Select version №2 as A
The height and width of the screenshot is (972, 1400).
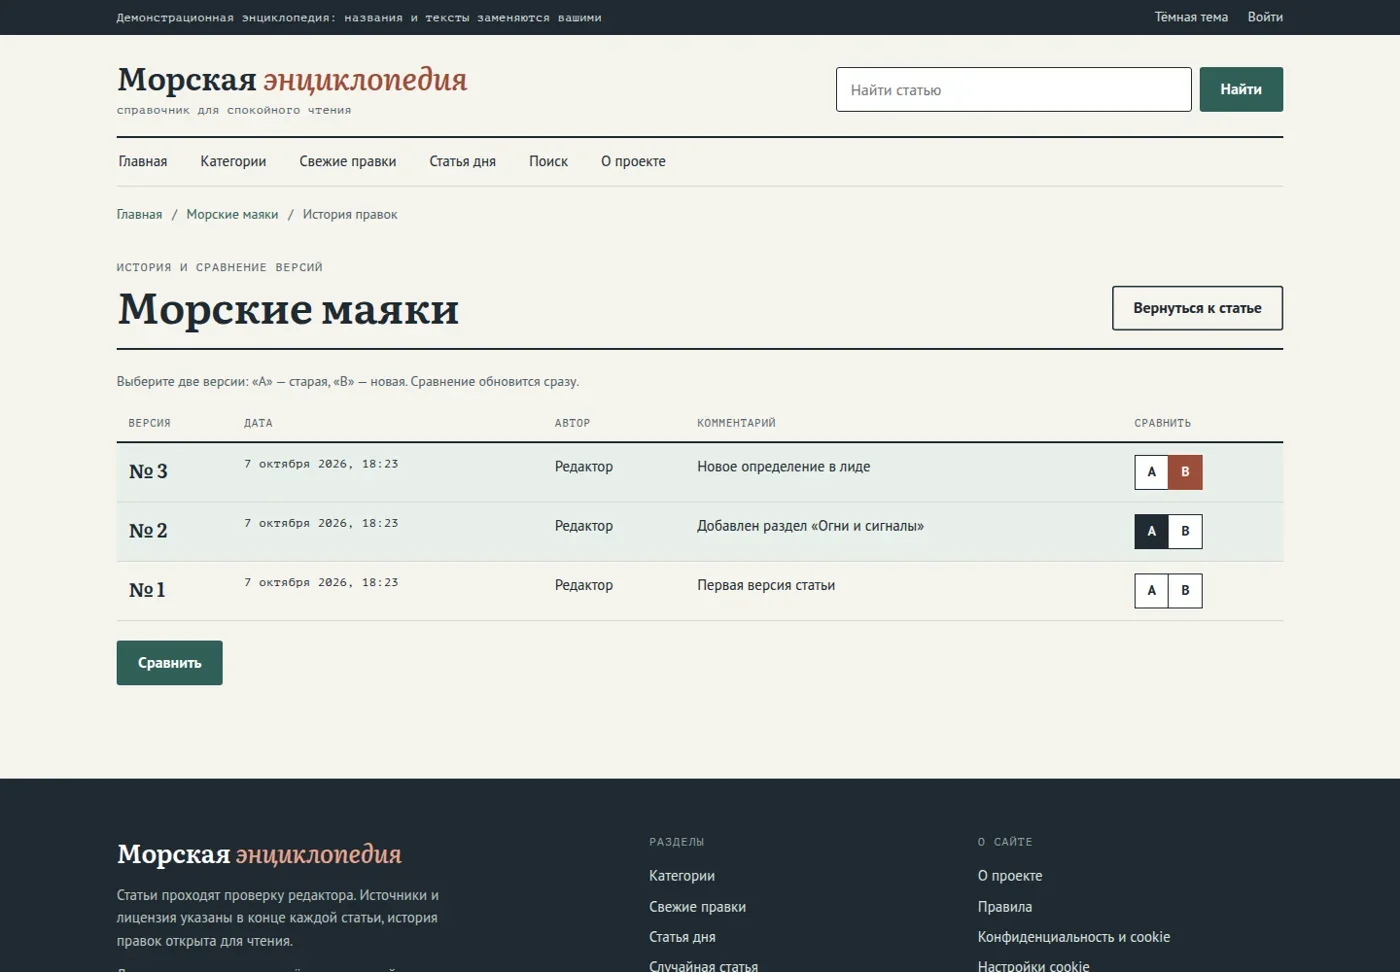[1151, 531]
